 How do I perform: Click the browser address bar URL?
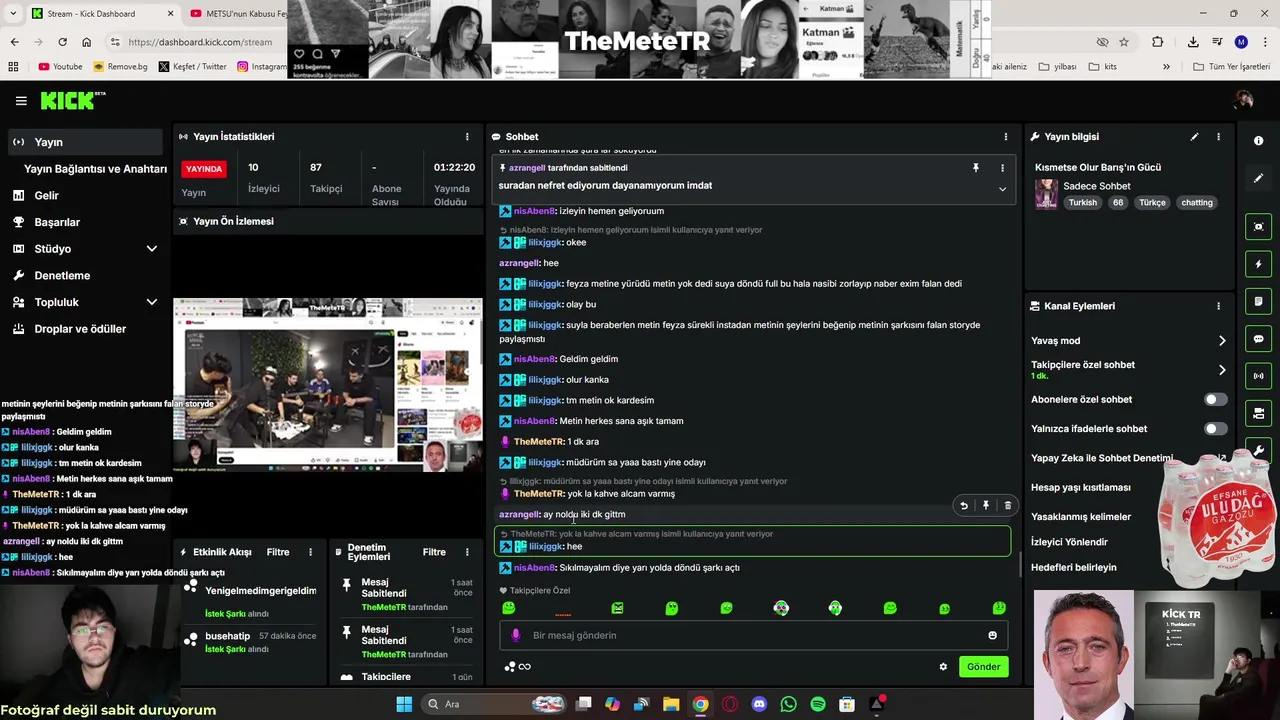[200, 42]
